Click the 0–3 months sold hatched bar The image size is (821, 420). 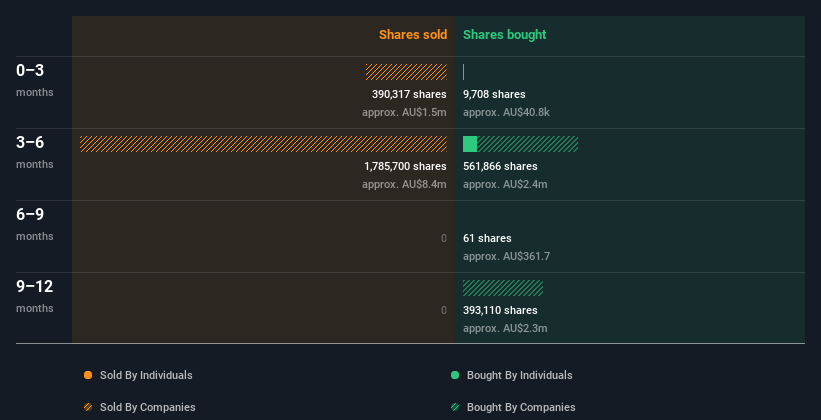tap(406, 72)
